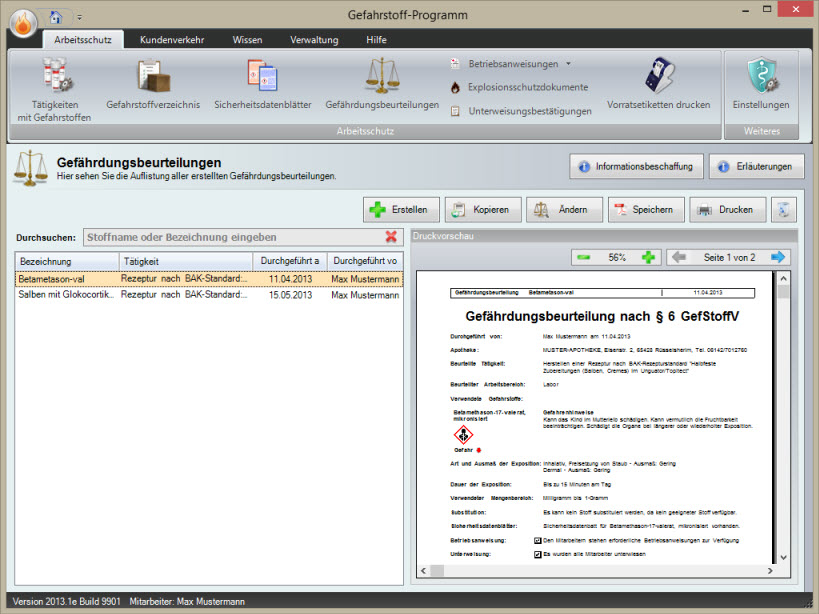Click the preview vertical scrollbar up arrow
This screenshot has height=614, width=819.
click(783, 279)
